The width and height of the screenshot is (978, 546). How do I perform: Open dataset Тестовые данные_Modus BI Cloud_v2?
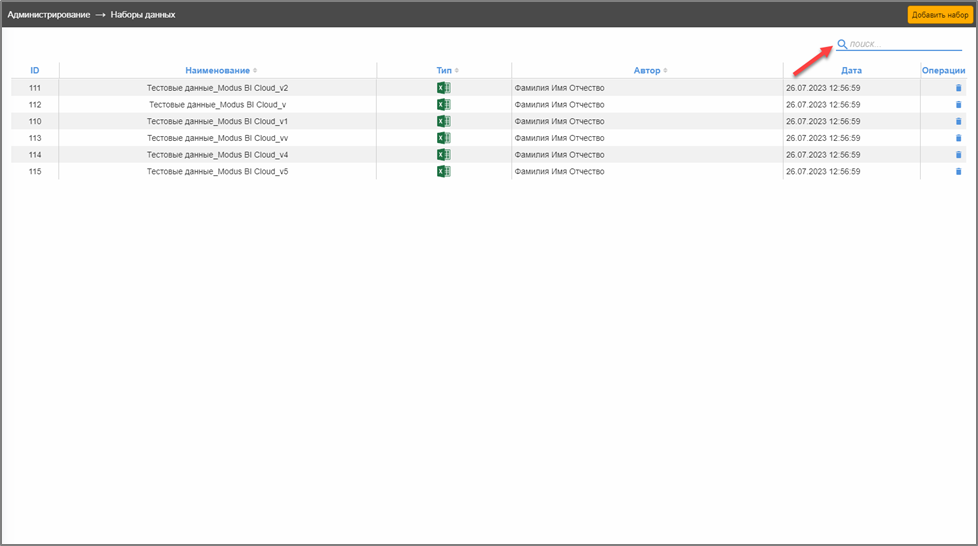[x=217, y=88]
